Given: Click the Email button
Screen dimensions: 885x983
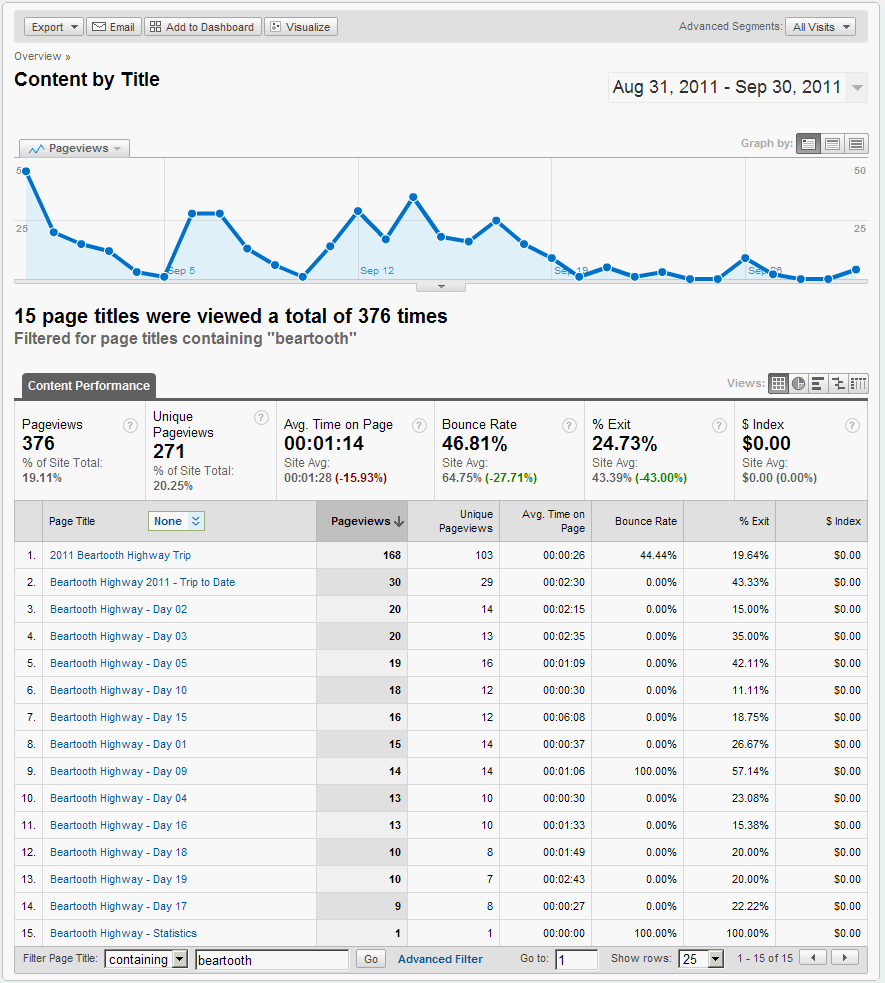Looking at the screenshot, I should pos(113,27).
